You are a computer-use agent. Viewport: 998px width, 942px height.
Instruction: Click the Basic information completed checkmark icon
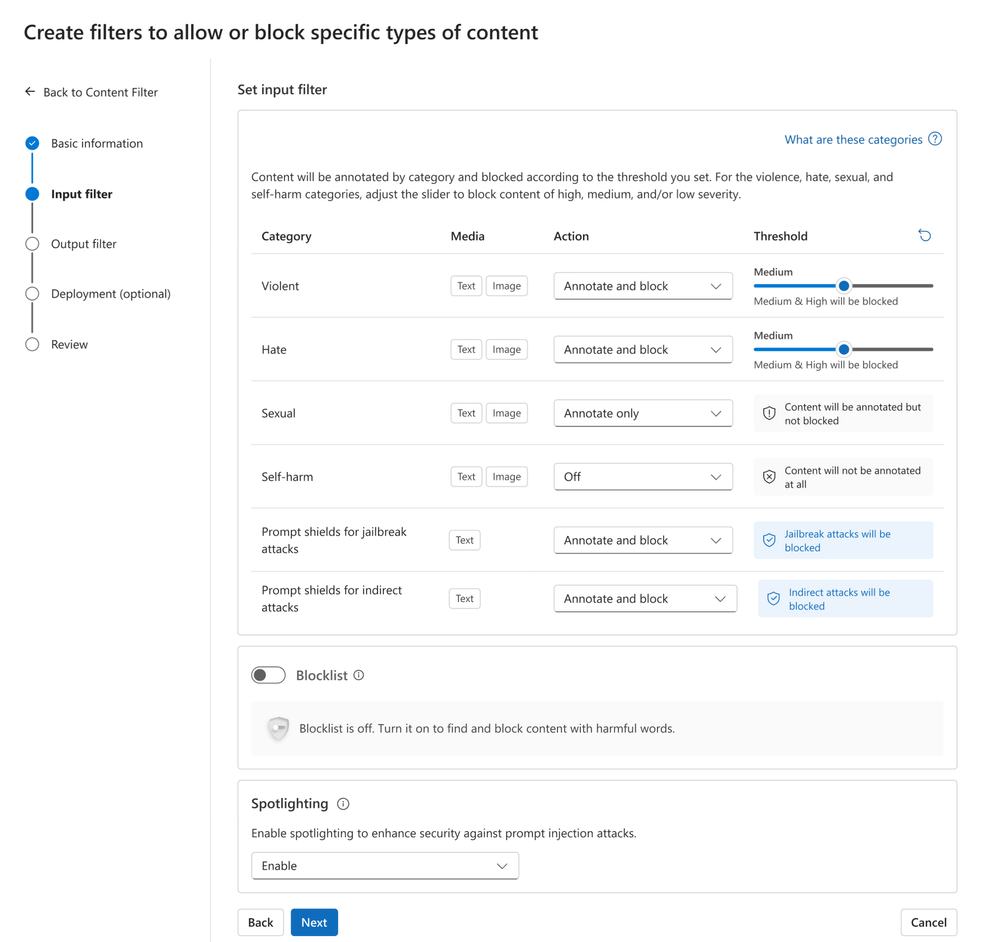32,143
